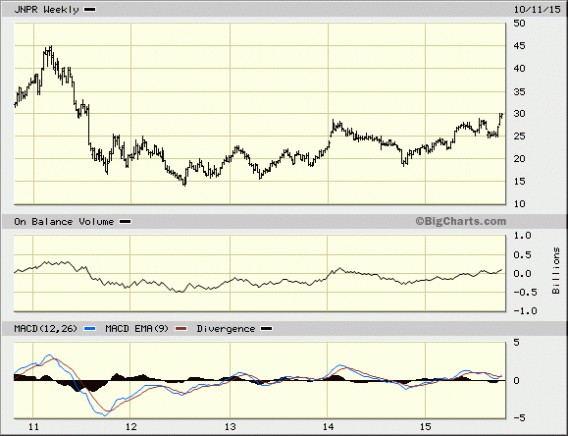
Task: Click the year 14 marker on timeline
Action: [328, 427]
